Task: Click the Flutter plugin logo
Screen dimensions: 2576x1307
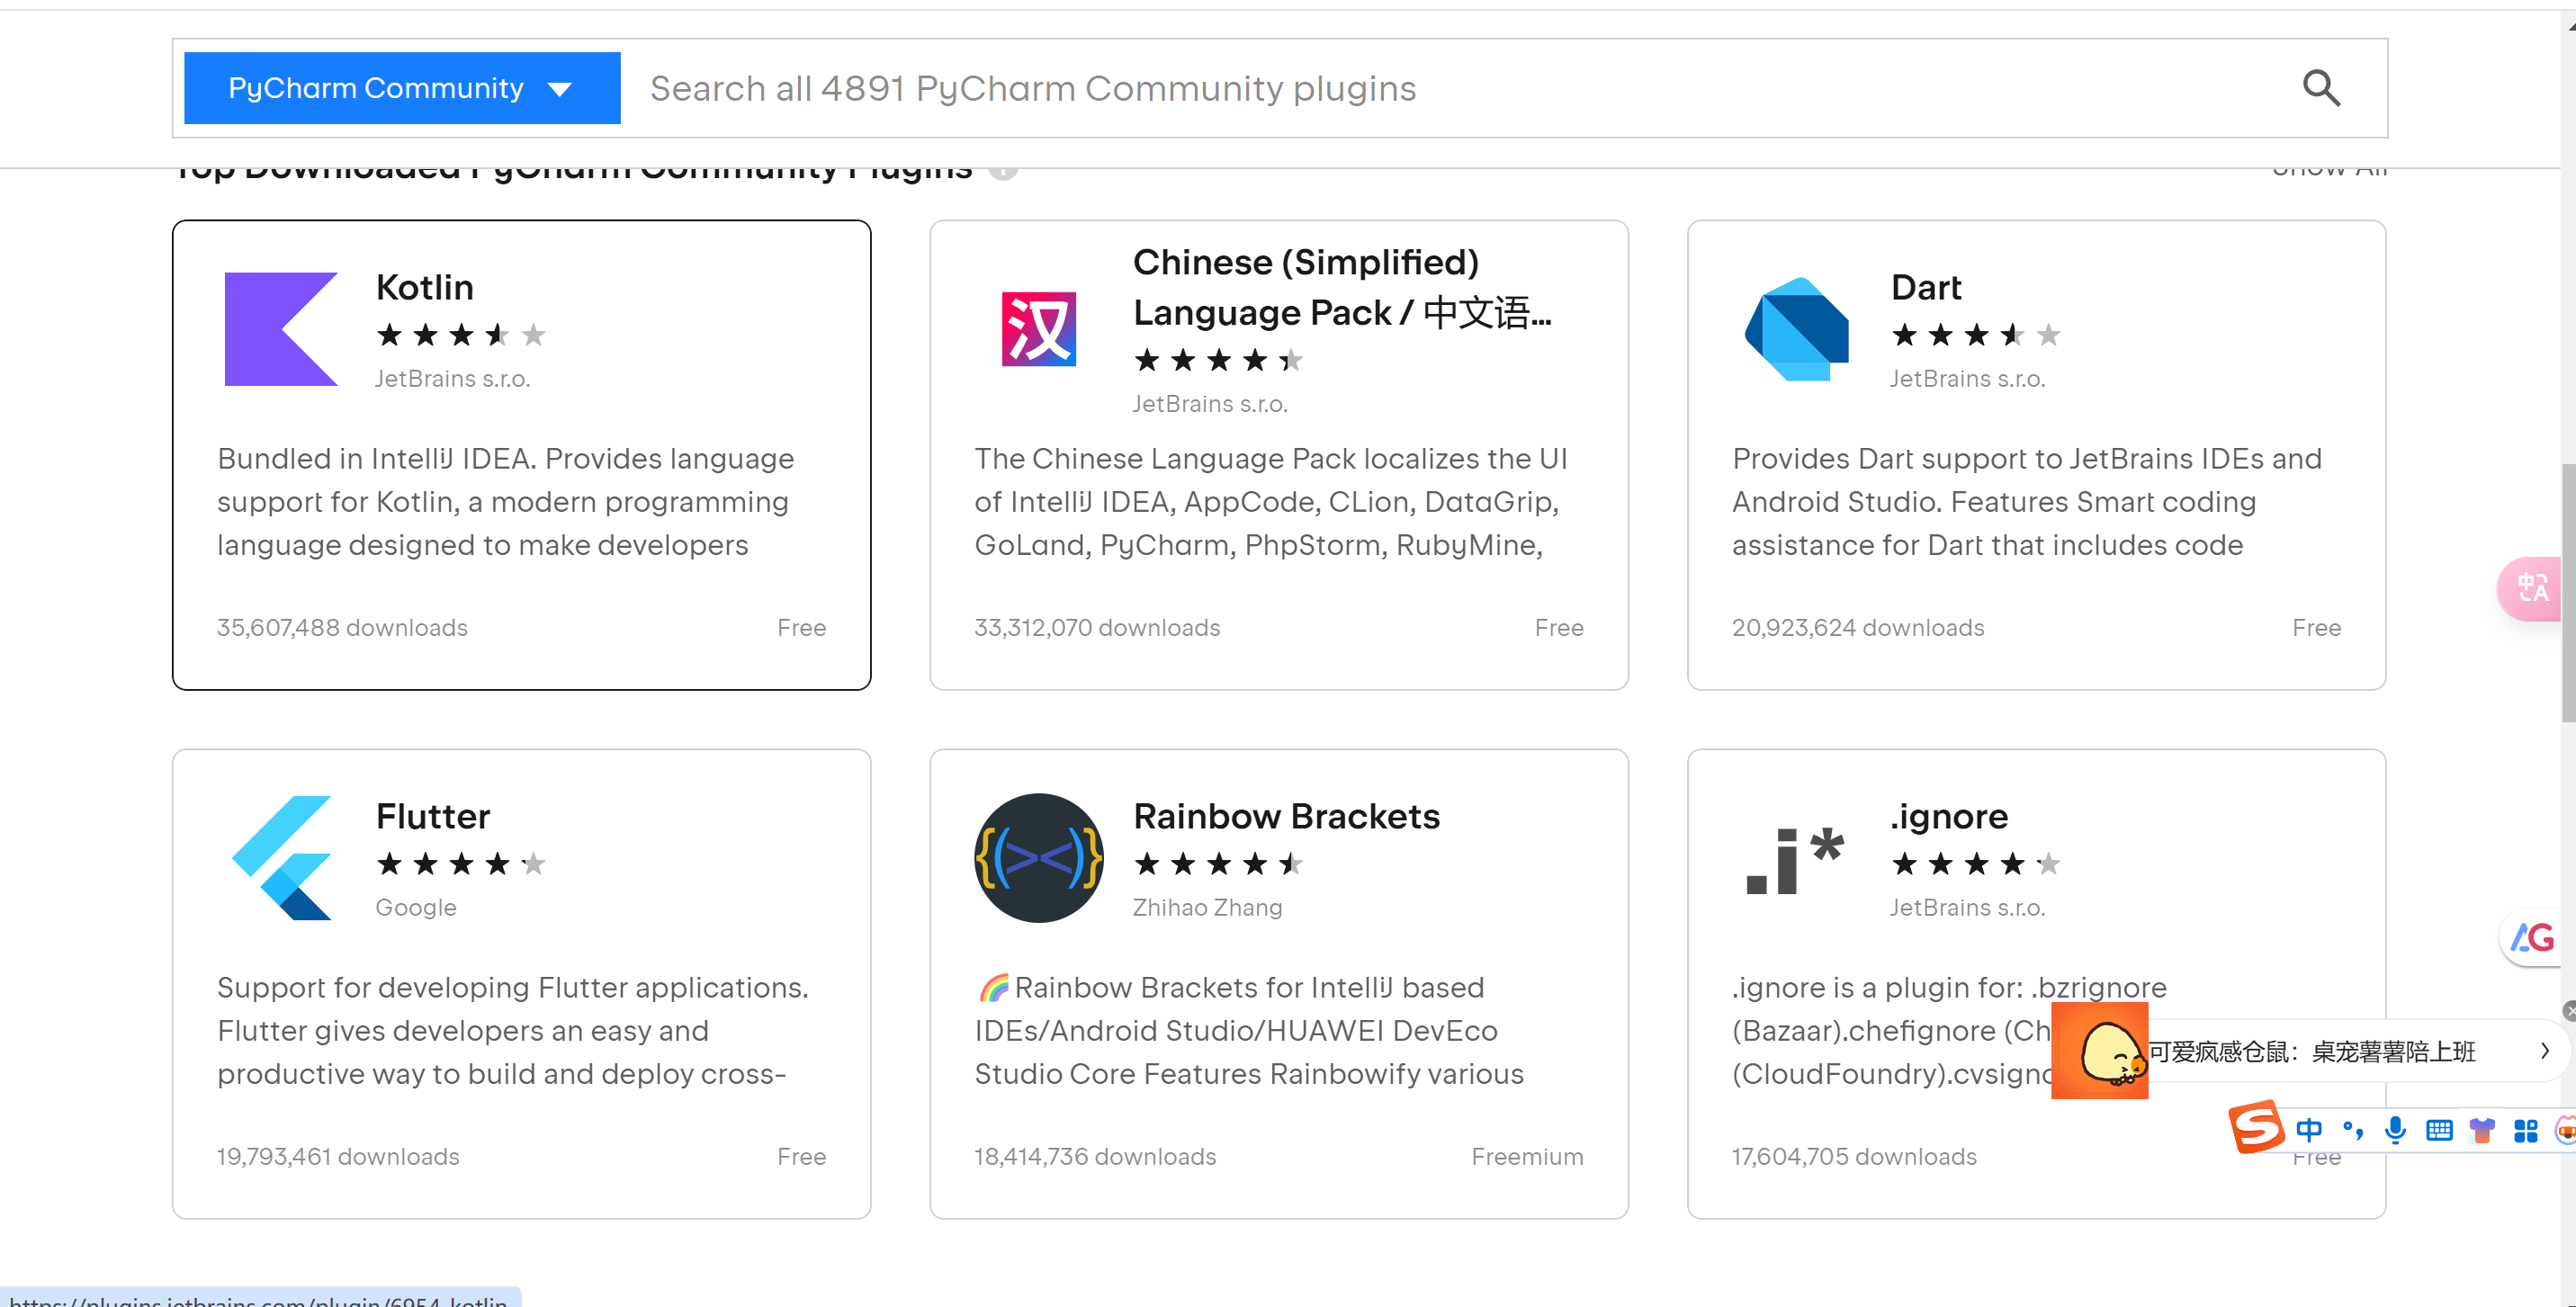Action: click(x=281, y=858)
